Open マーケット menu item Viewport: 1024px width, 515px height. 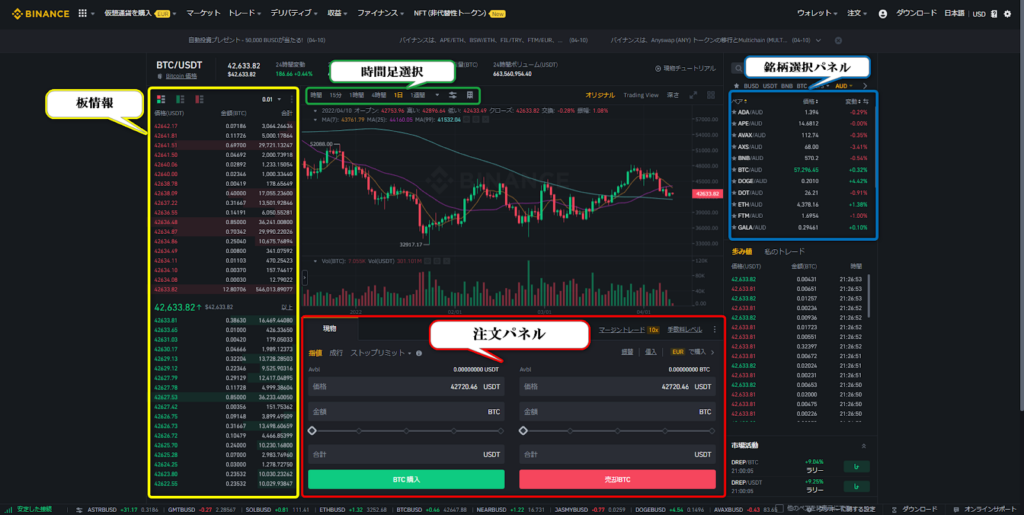[203, 13]
